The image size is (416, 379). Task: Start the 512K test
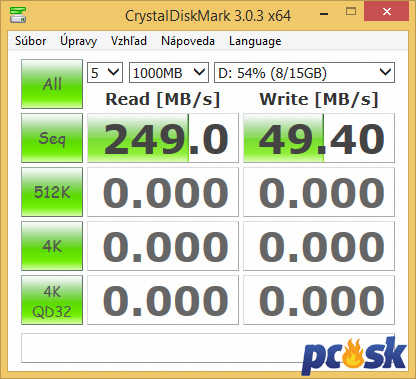52,192
